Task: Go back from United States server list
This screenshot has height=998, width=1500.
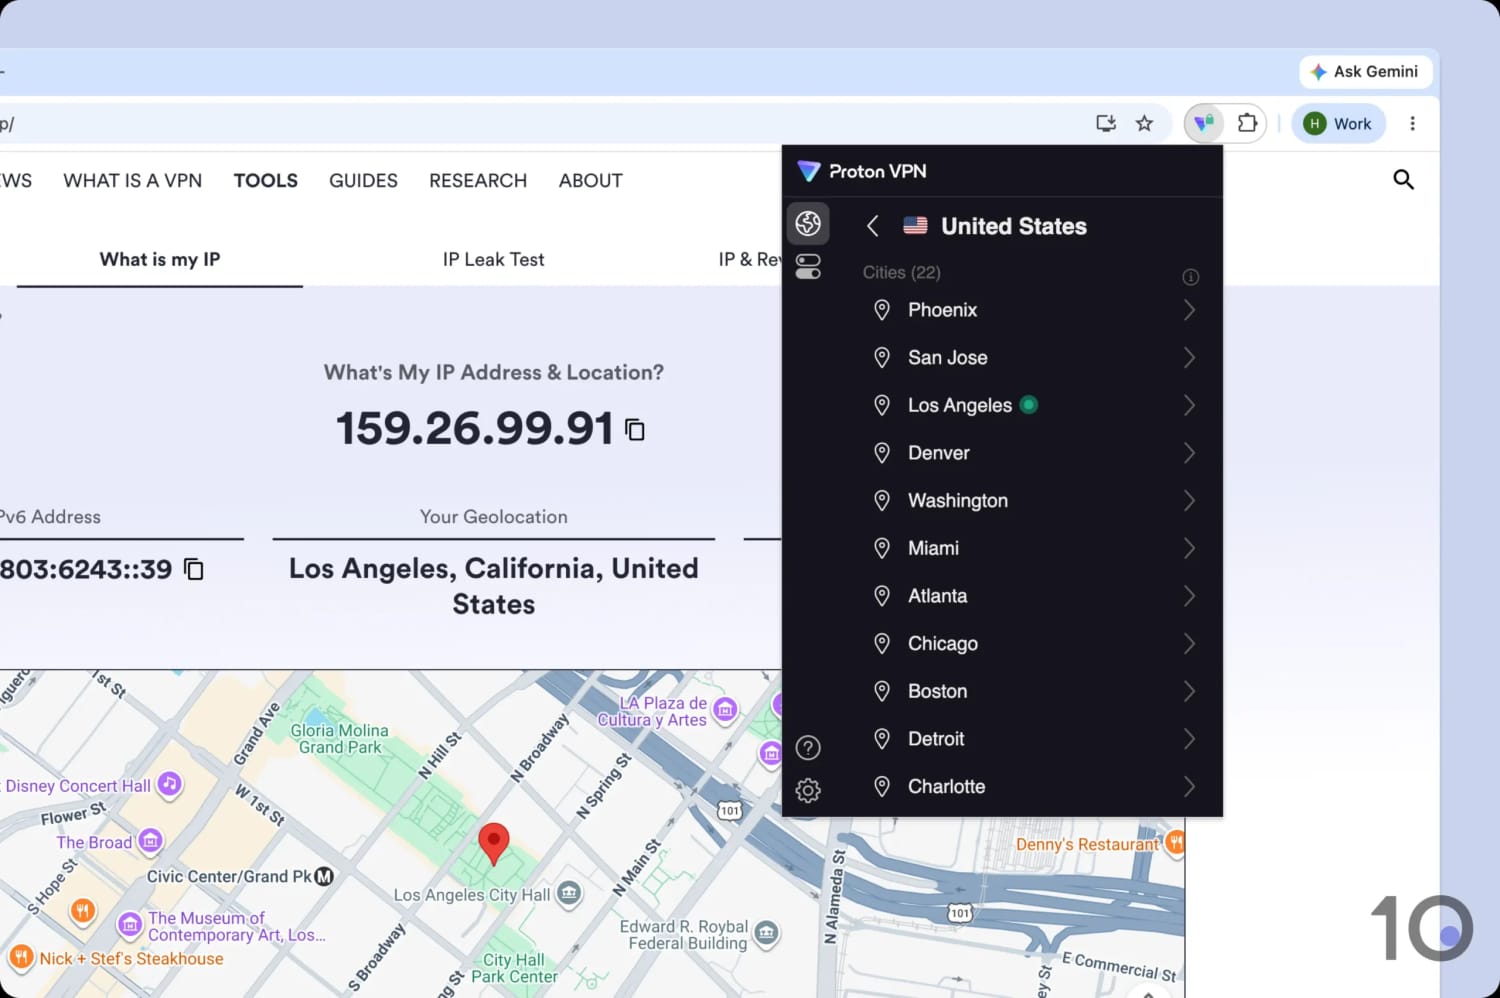Action: pos(872,226)
